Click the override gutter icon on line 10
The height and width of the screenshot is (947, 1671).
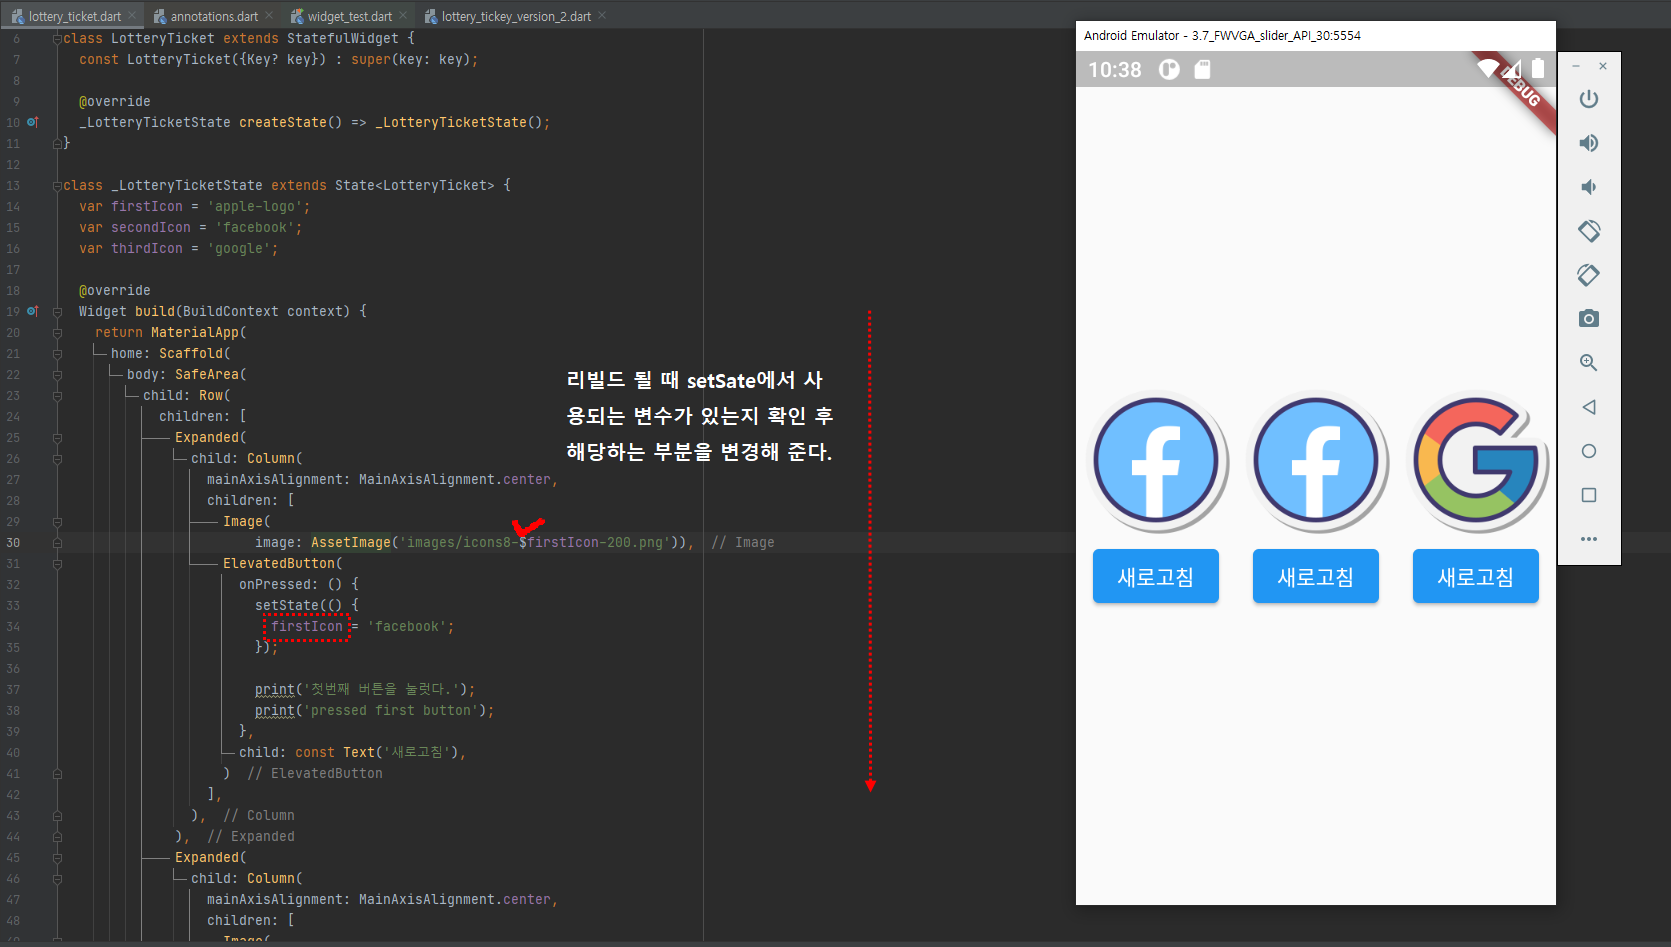click(32, 122)
